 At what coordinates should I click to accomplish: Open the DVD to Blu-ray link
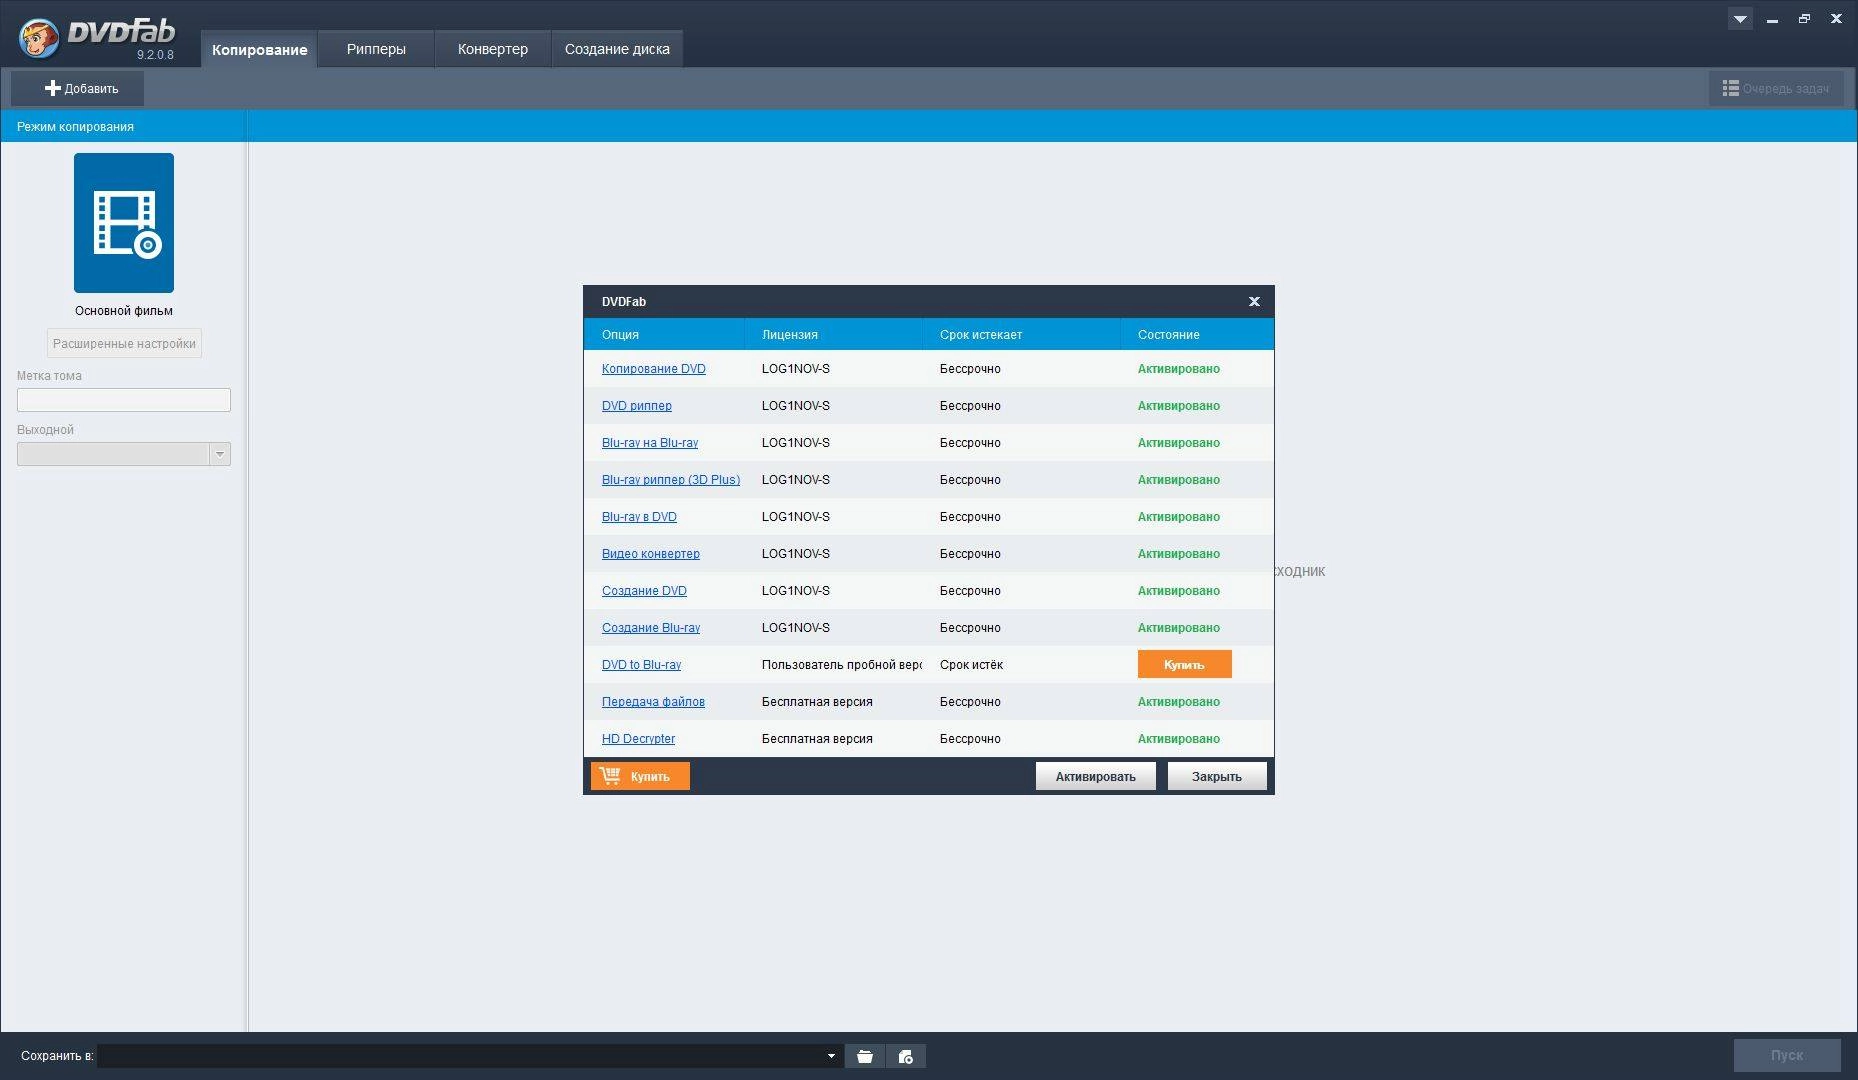641,665
